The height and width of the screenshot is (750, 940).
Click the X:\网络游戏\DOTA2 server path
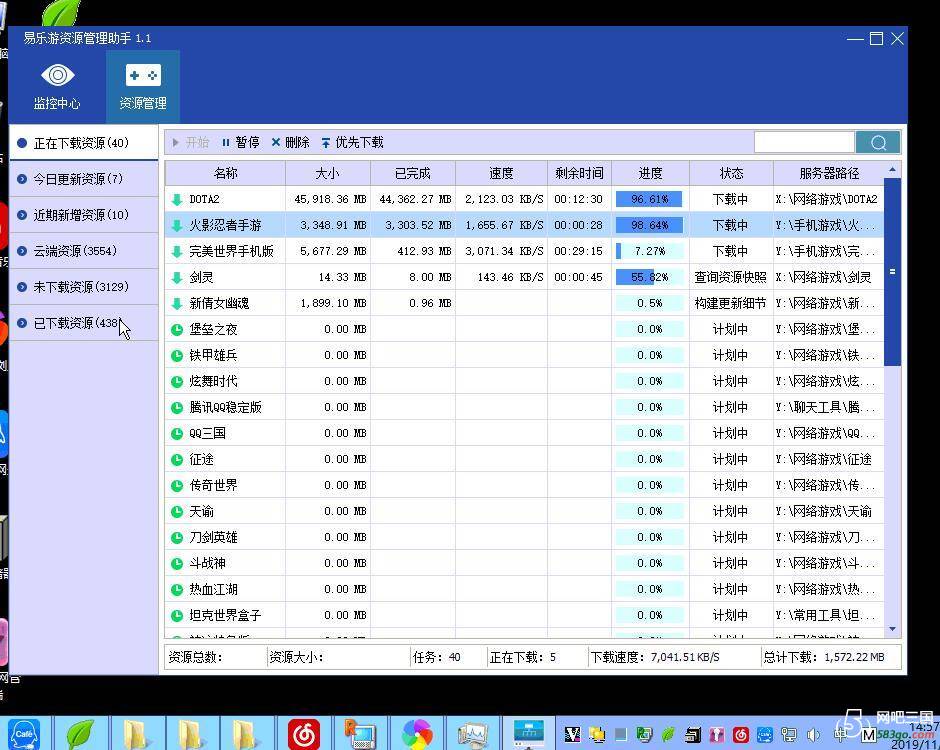coord(826,199)
